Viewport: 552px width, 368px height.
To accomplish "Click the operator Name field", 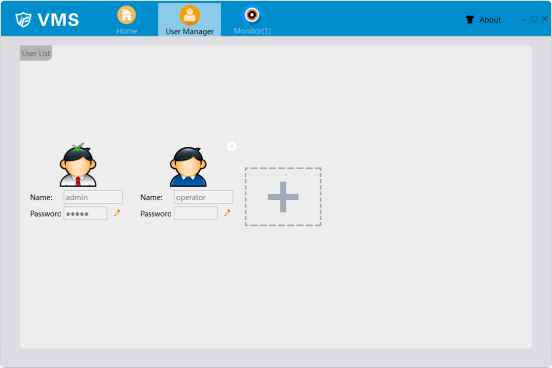I will [x=203, y=197].
